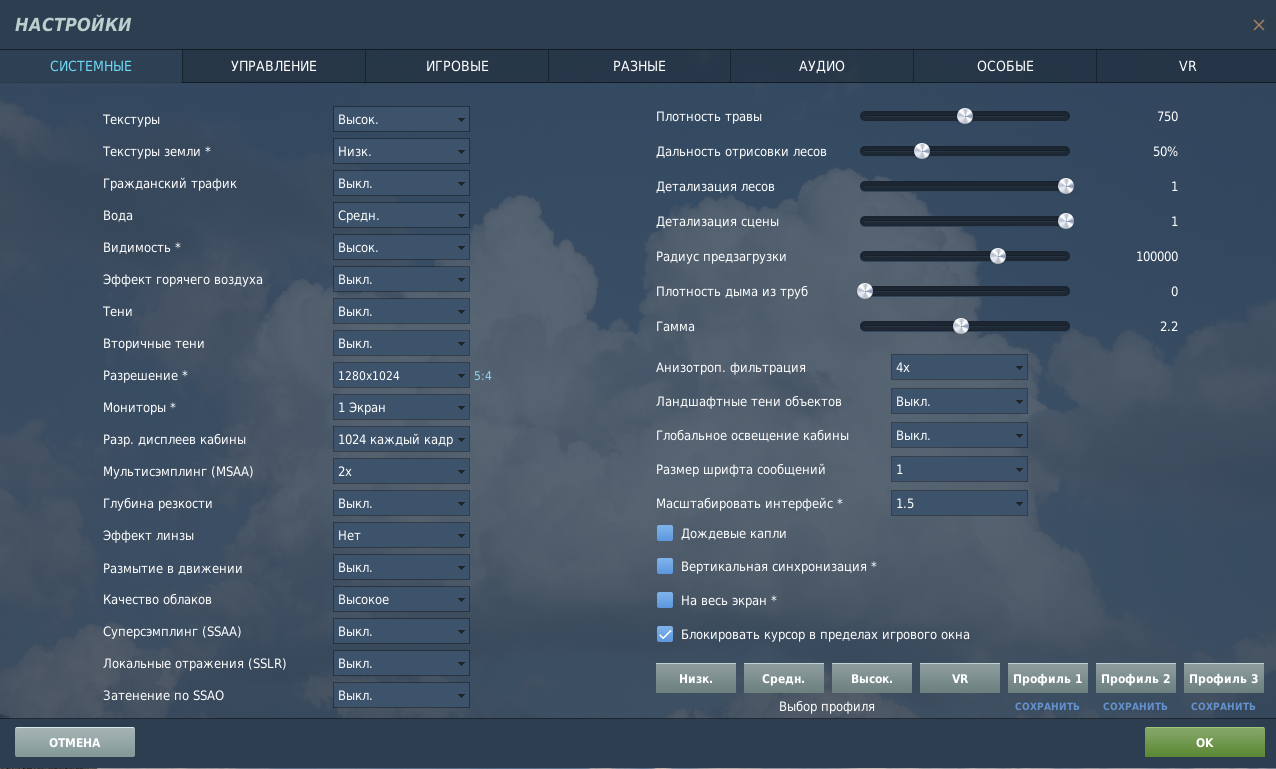
Task: Click the ОТМЕНА button
Action: click(75, 742)
